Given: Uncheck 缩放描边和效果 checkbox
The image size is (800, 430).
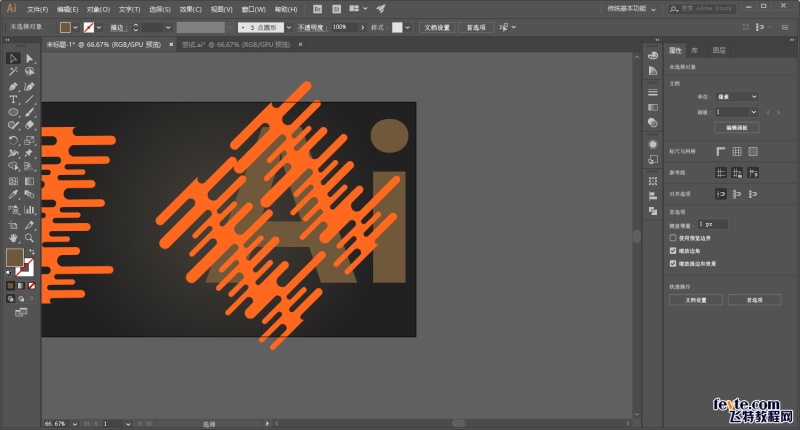Looking at the screenshot, I should tap(673, 263).
